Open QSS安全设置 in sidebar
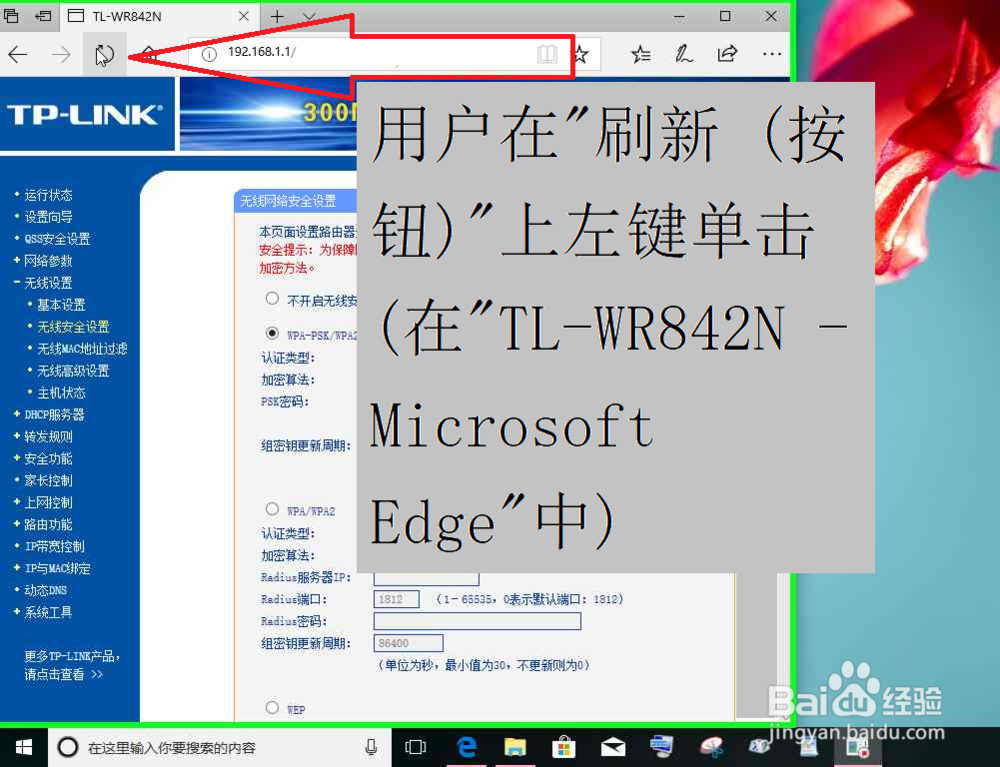Image resolution: width=1000 pixels, height=767 pixels. pyautogui.click(x=57, y=239)
